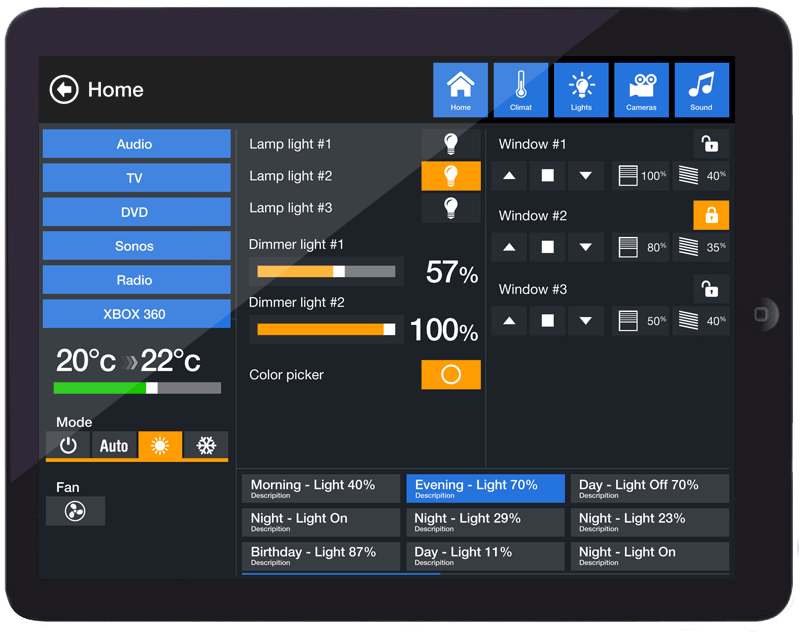Set climate mode to Auto
Screen dimensions: 800x632
(x=114, y=445)
